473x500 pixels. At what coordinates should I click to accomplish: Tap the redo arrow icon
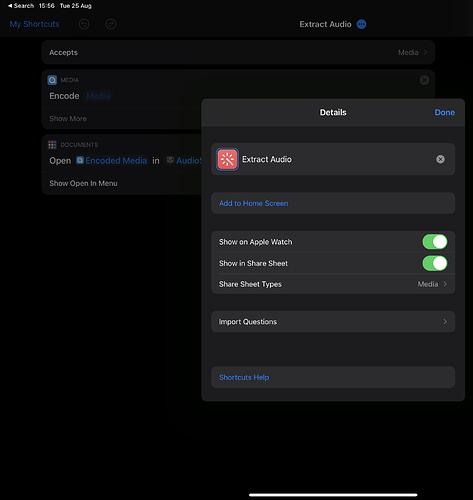pyautogui.click(x=111, y=24)
